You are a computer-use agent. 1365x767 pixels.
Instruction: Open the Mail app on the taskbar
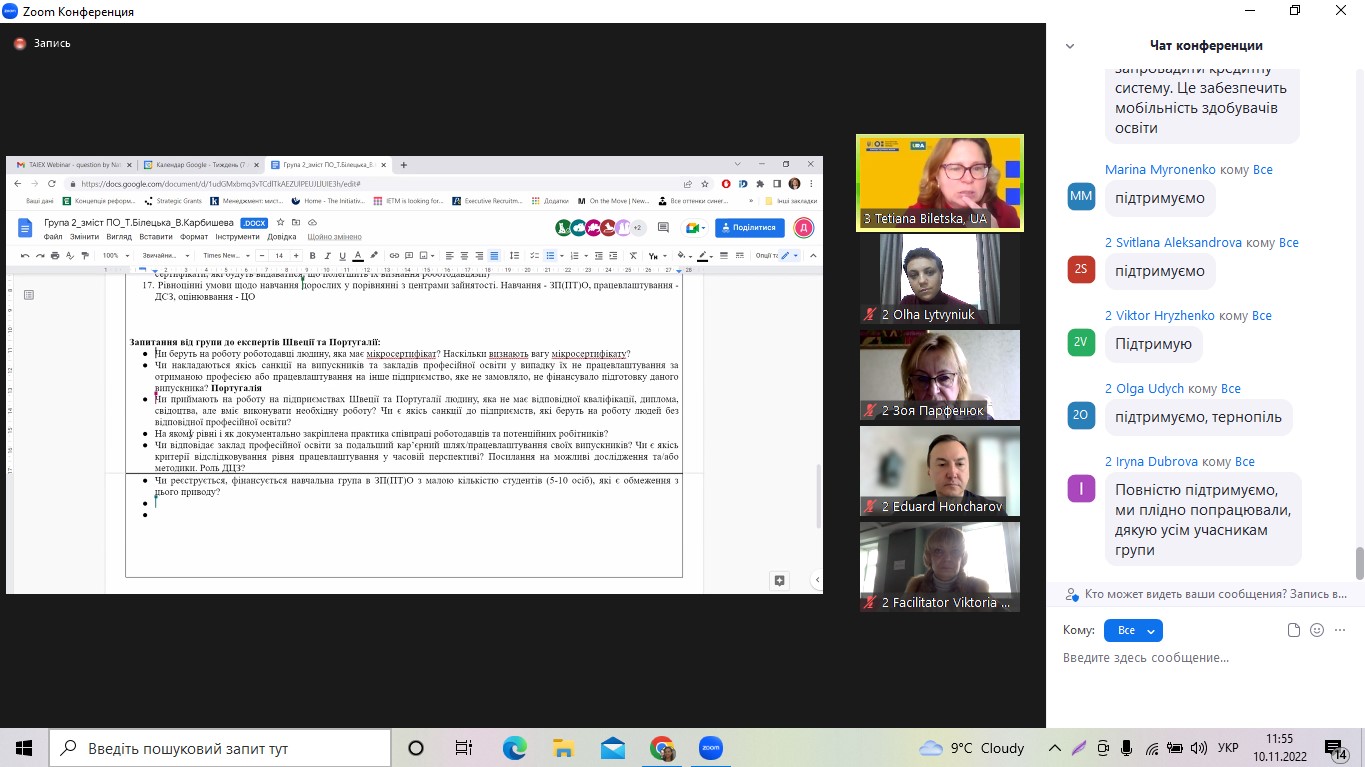(x=612, y=748)
